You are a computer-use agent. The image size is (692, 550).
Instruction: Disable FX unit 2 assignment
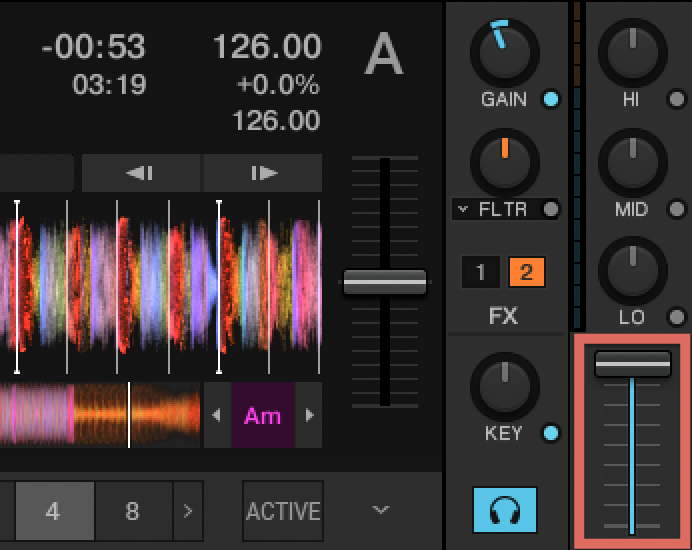[527, 272]
